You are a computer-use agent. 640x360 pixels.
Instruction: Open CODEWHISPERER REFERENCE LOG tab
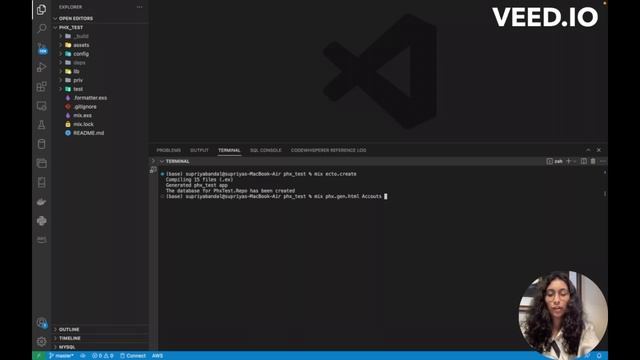[329, 150]
